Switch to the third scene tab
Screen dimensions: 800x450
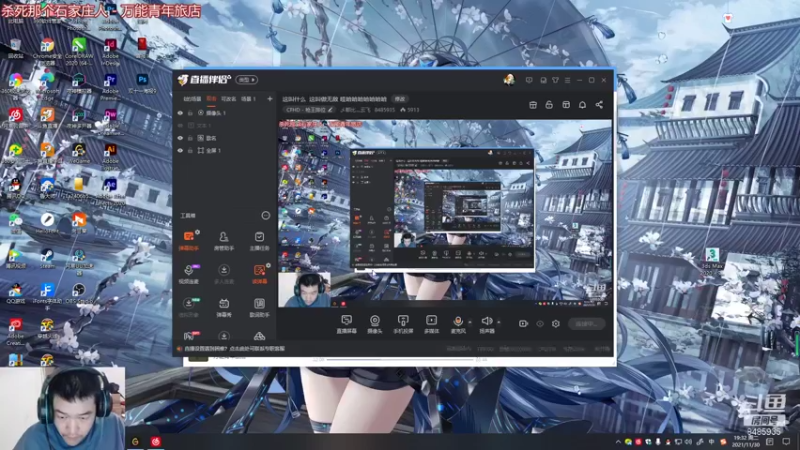[x=229, y=98]
